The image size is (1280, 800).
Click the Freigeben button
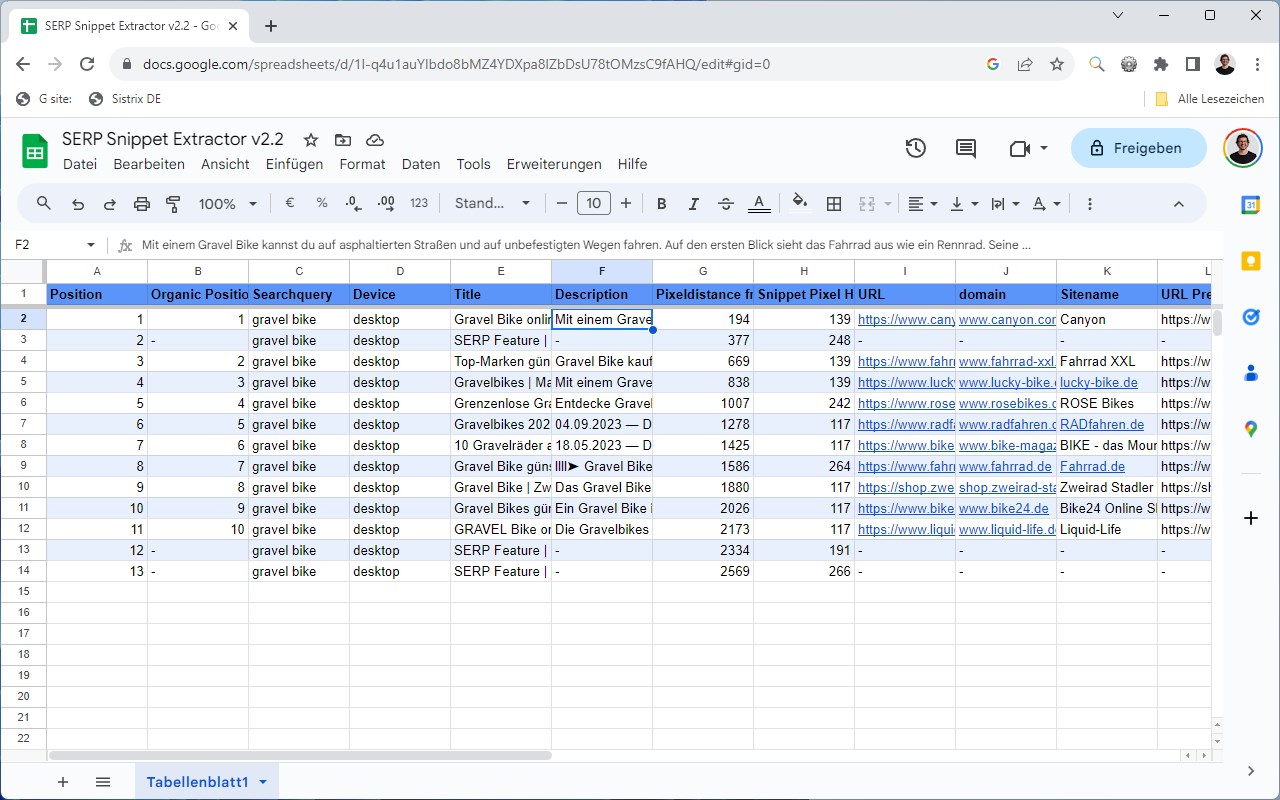1138,147
